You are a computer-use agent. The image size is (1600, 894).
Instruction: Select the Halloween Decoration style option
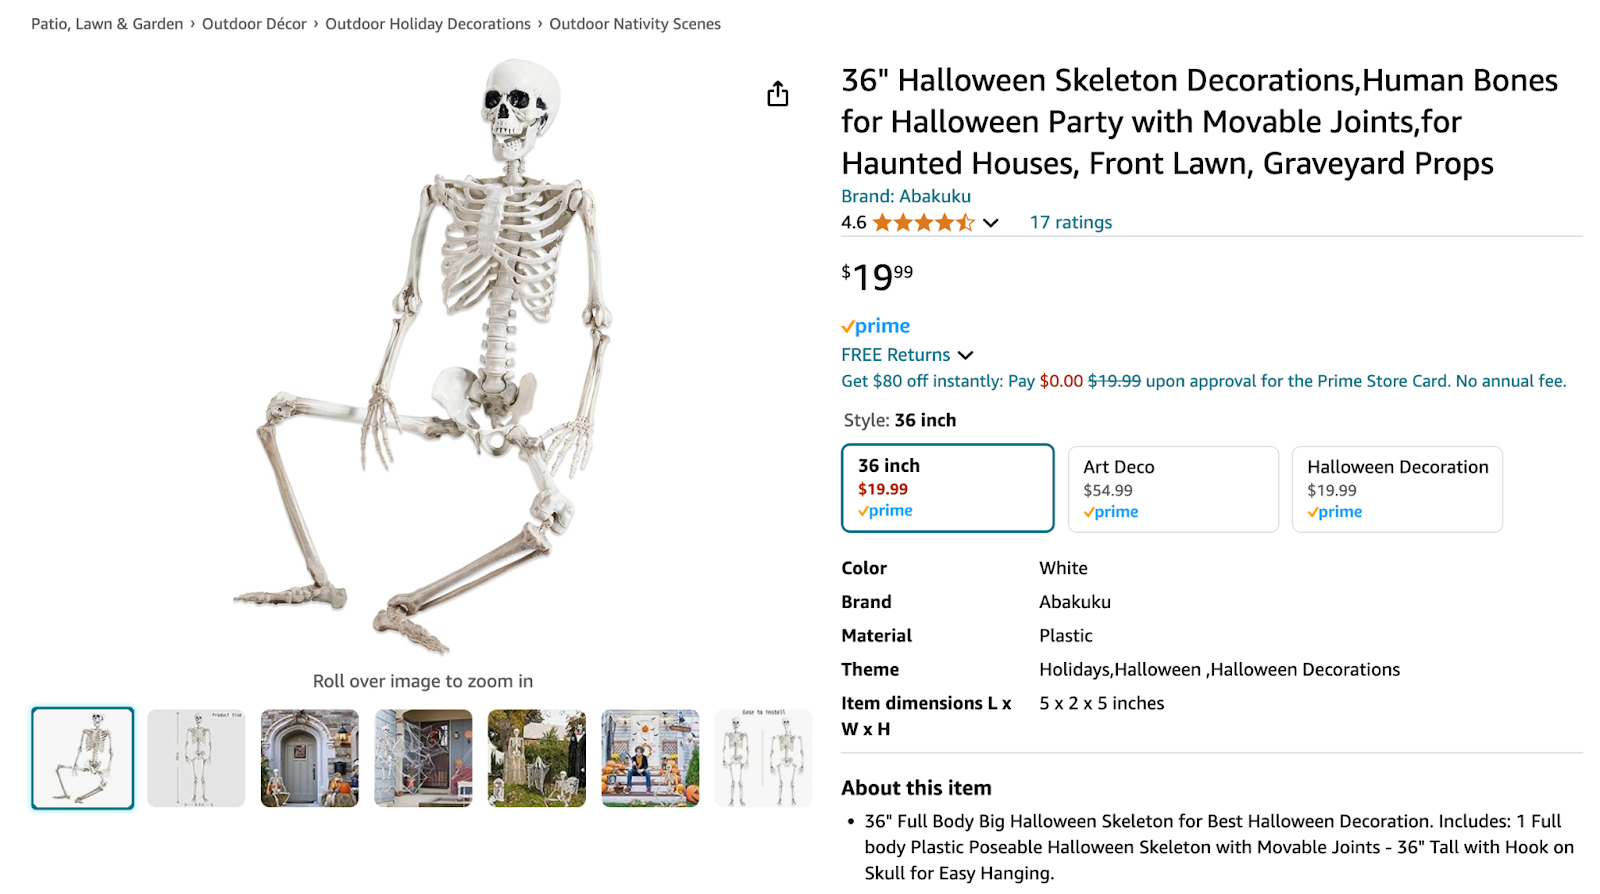point(1396,488)
